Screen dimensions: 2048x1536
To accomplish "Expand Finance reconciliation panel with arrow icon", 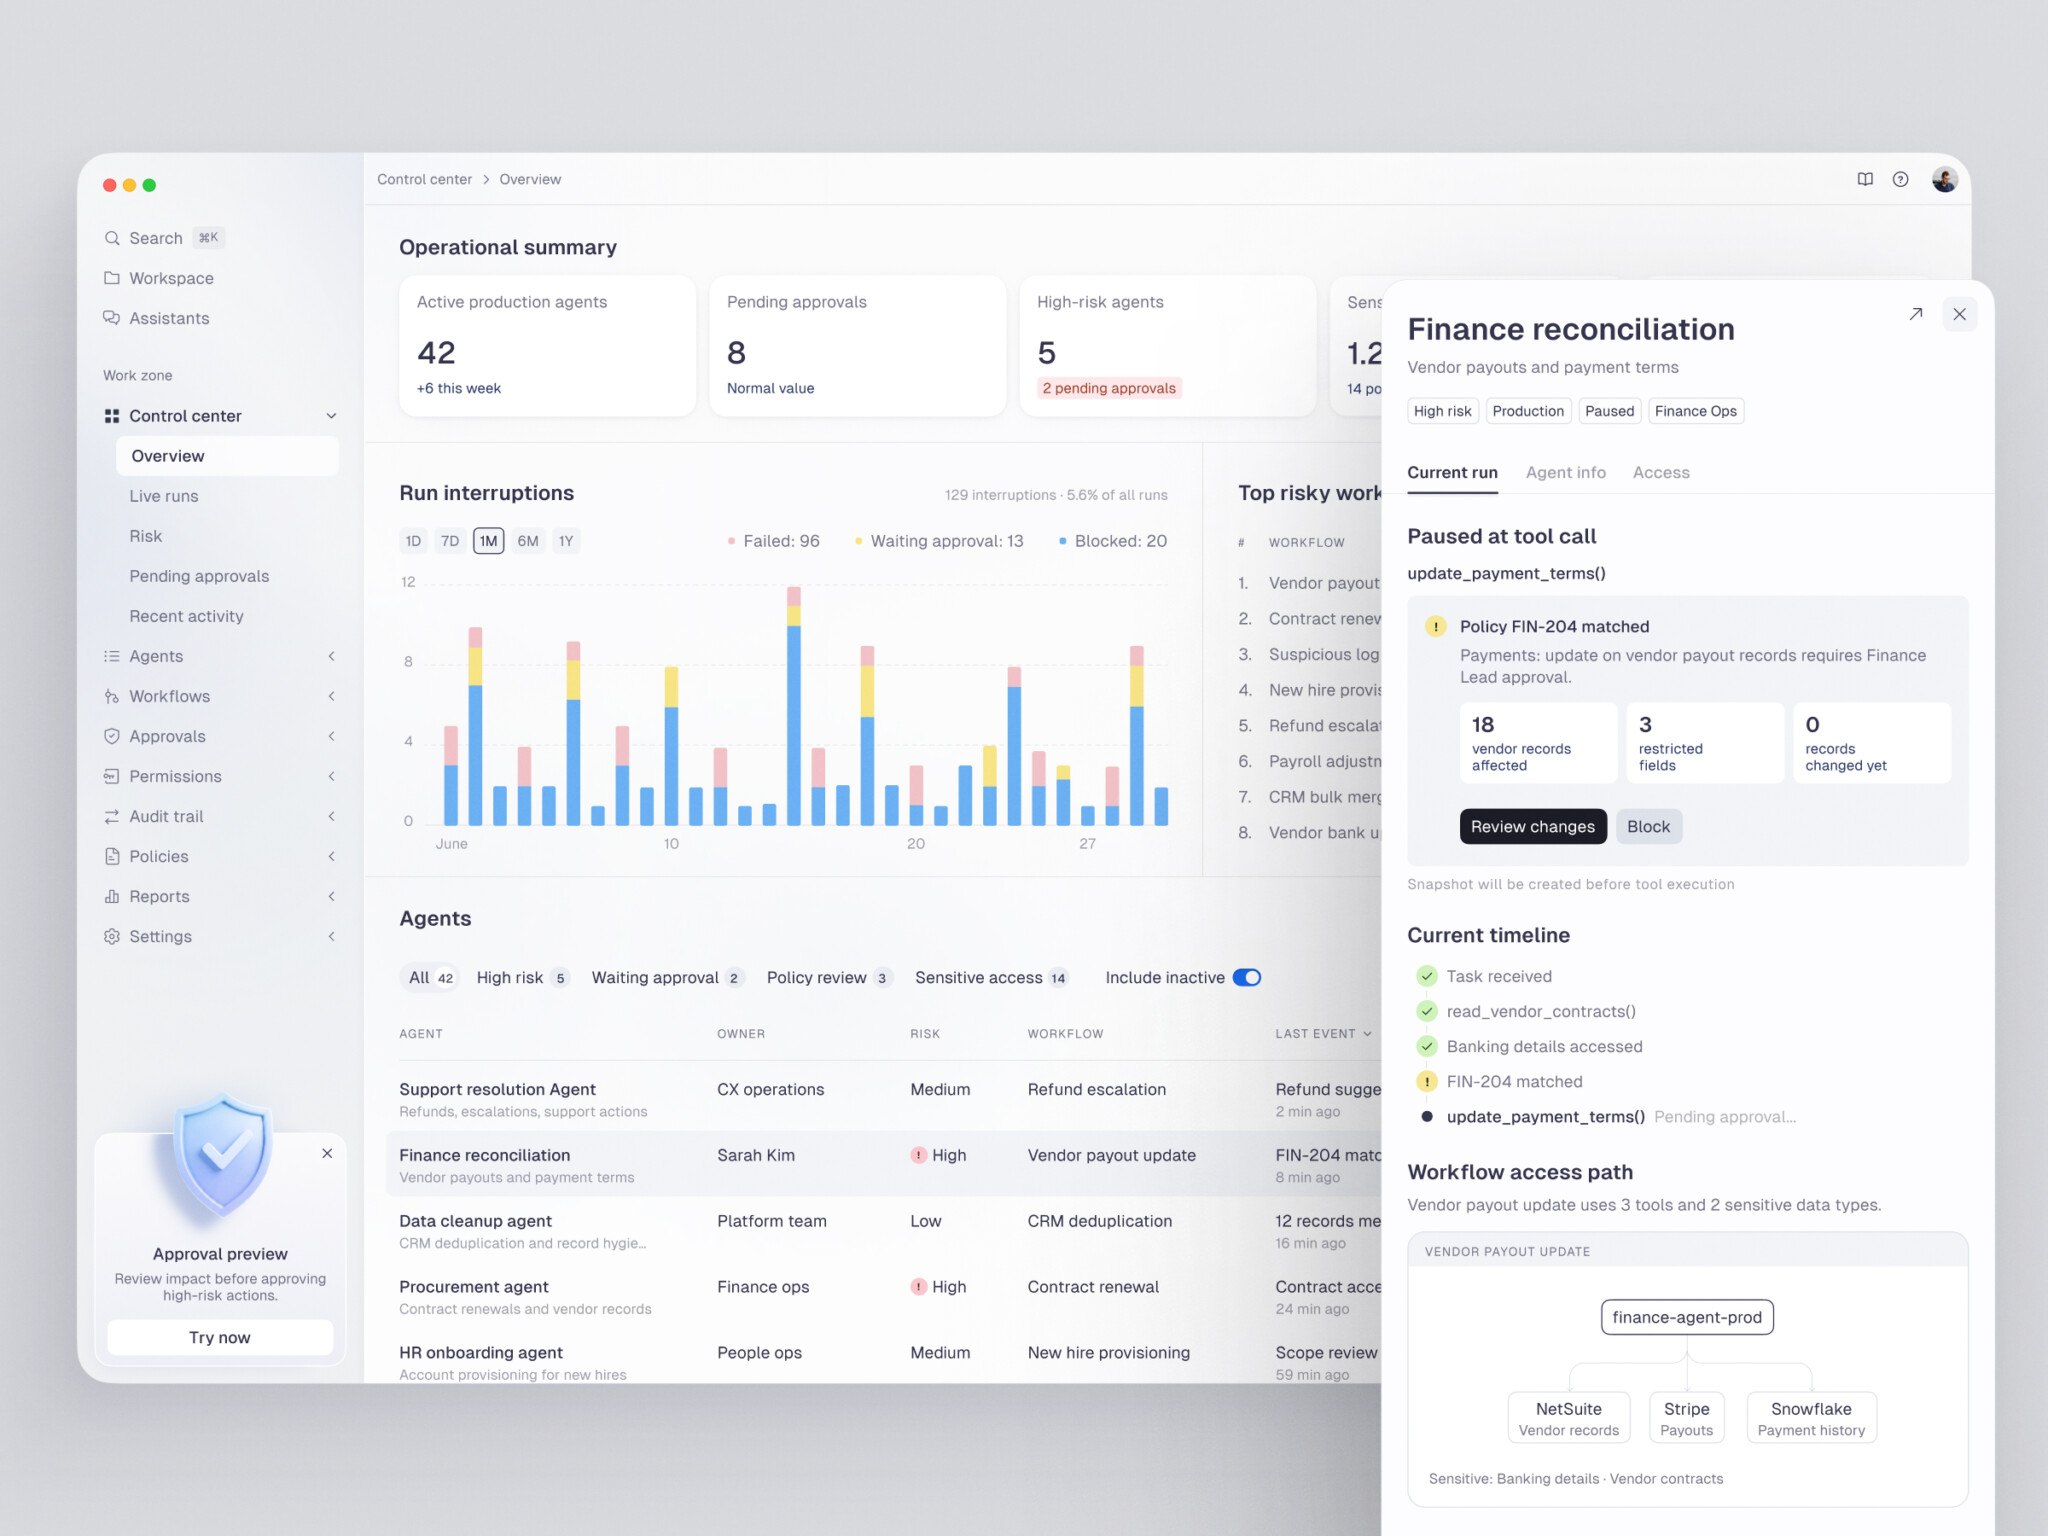I will [x=1915, y=314].
